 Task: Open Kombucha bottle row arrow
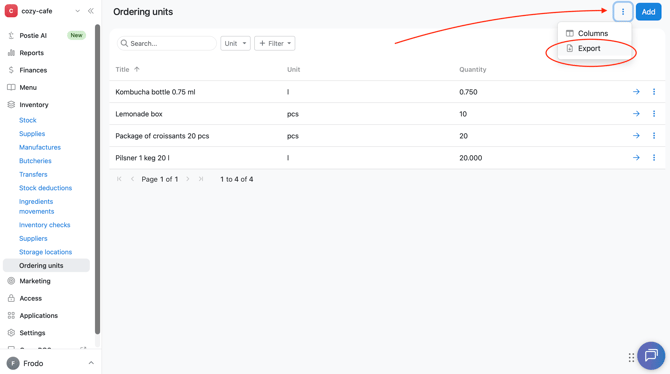tap(636, 92)
